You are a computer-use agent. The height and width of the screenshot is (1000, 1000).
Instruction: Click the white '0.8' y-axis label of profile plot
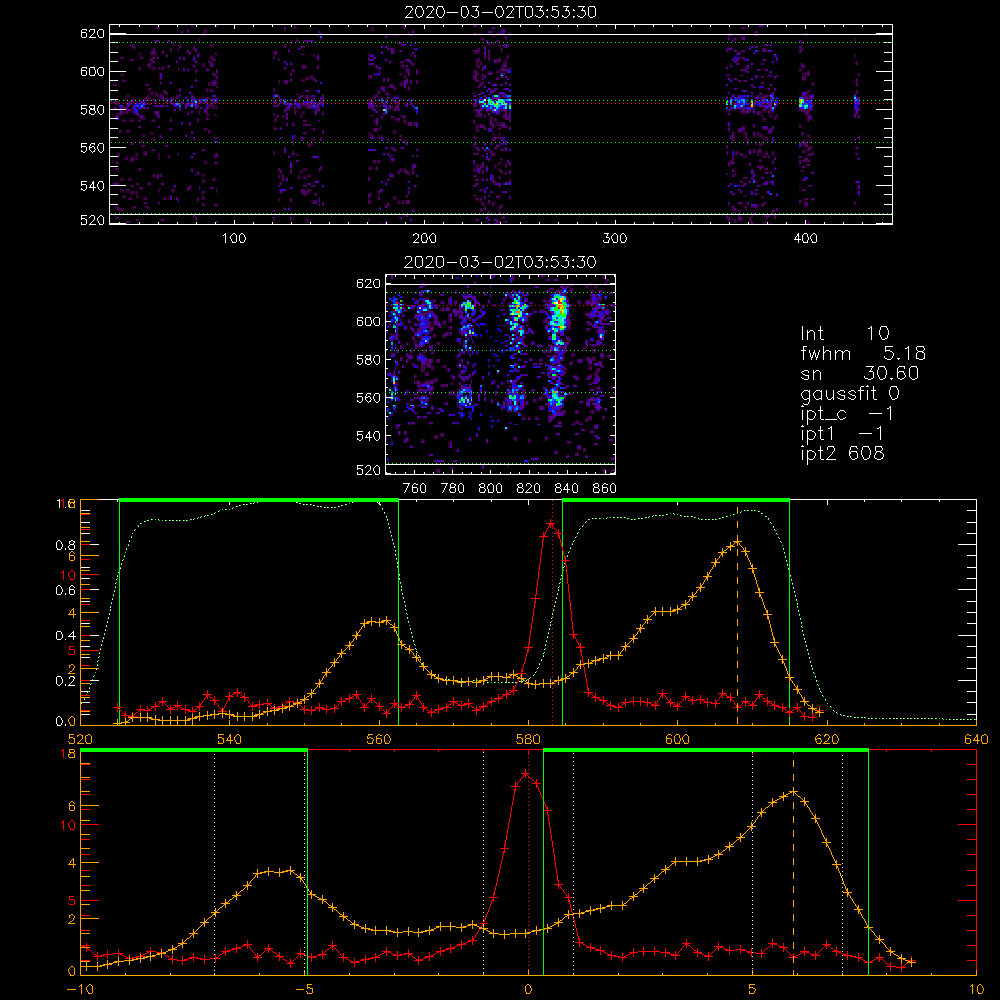65,545
